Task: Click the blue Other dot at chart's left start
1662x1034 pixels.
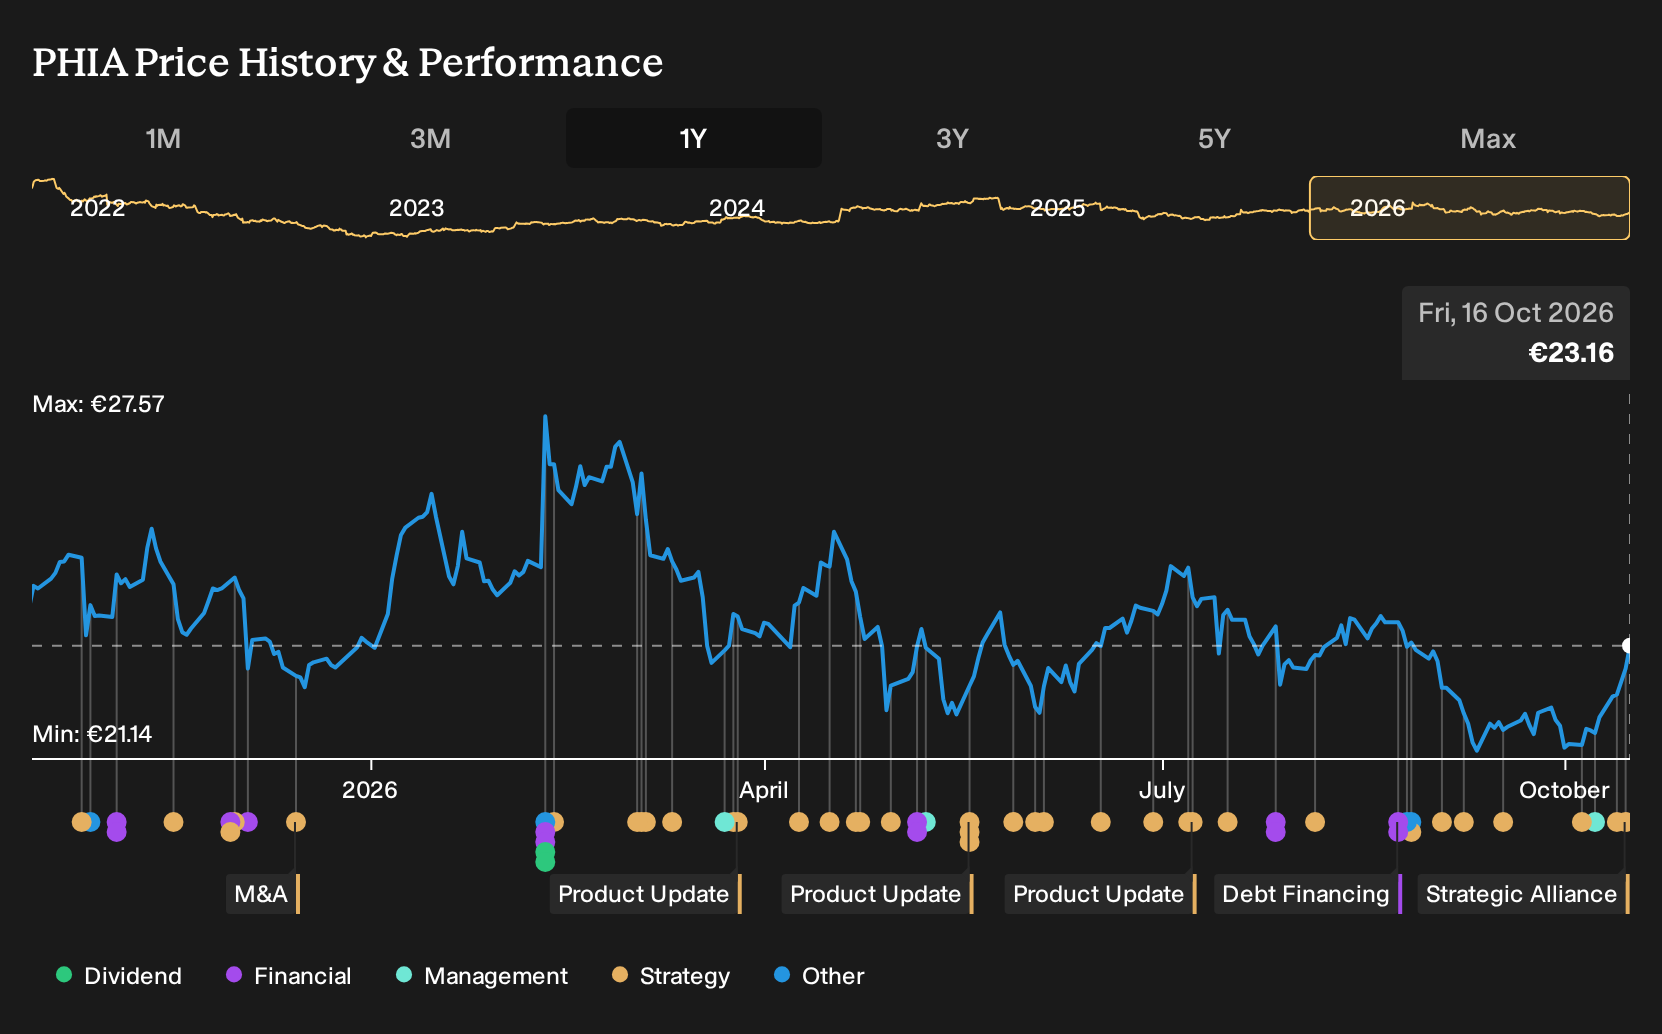Action: pyautogui.click(x=91, y=822)
